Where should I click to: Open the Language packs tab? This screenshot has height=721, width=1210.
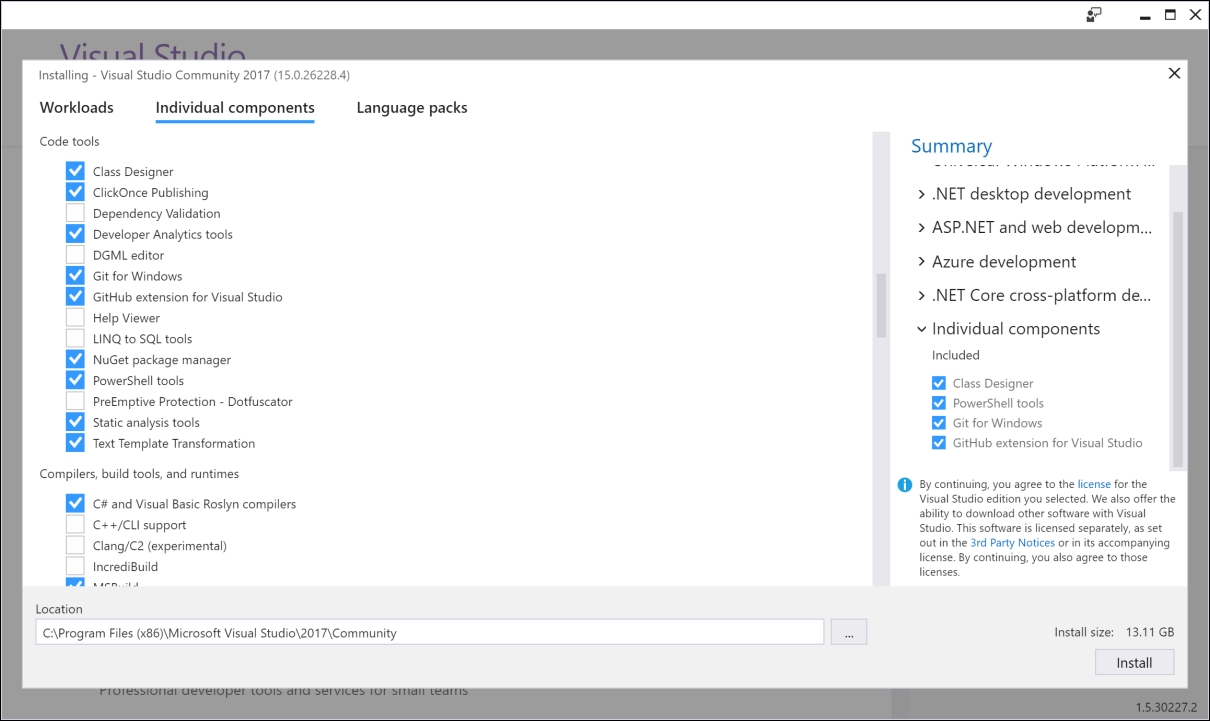pos(412,108)
